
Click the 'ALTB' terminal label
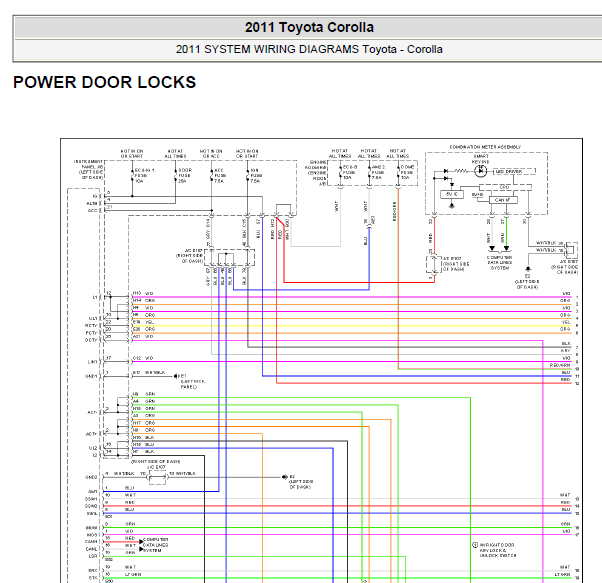(x=92, y=203)
